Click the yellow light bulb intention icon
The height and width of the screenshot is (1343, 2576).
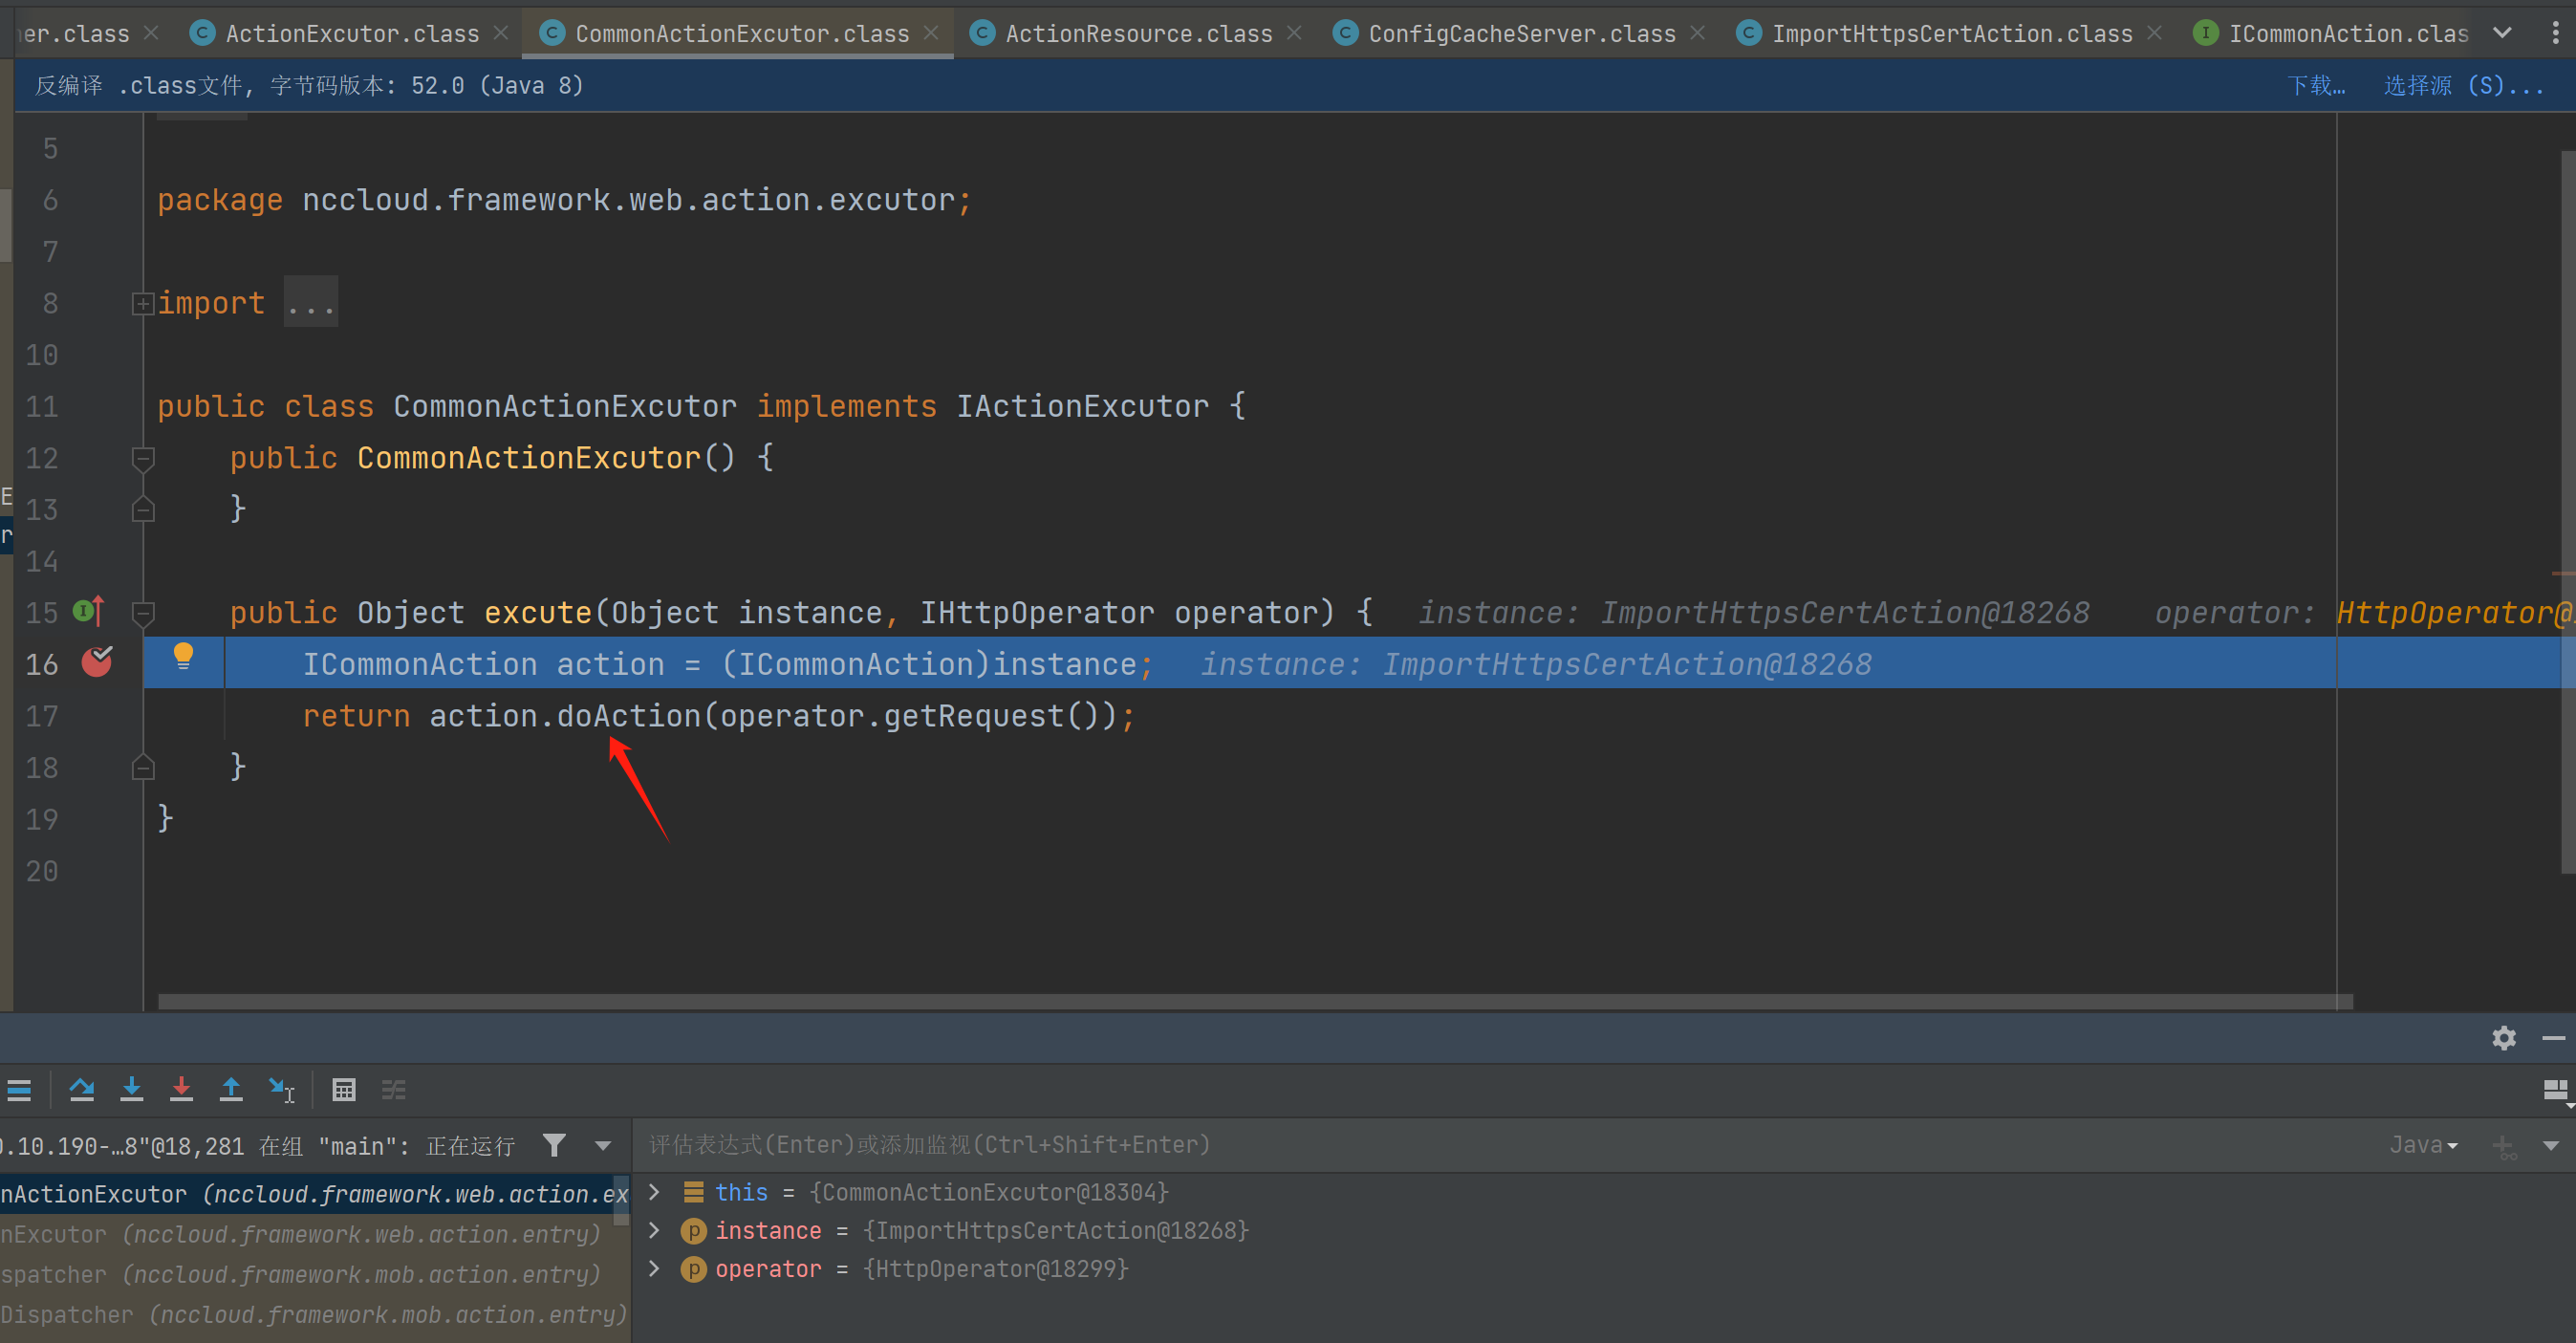click(183, 656)
